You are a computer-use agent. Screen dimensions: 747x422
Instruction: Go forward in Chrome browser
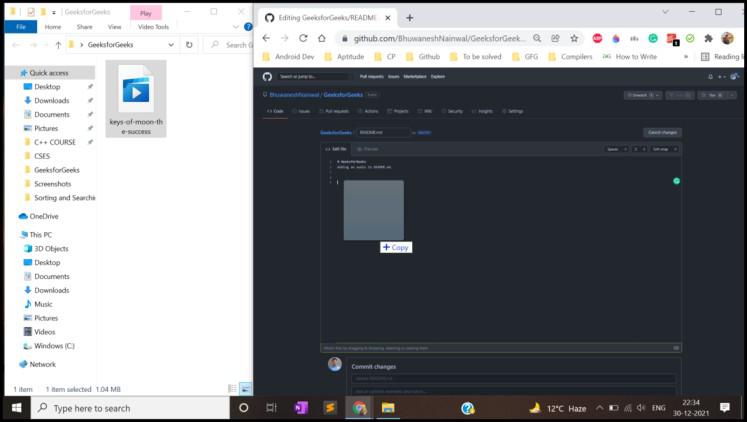[284, 38]
